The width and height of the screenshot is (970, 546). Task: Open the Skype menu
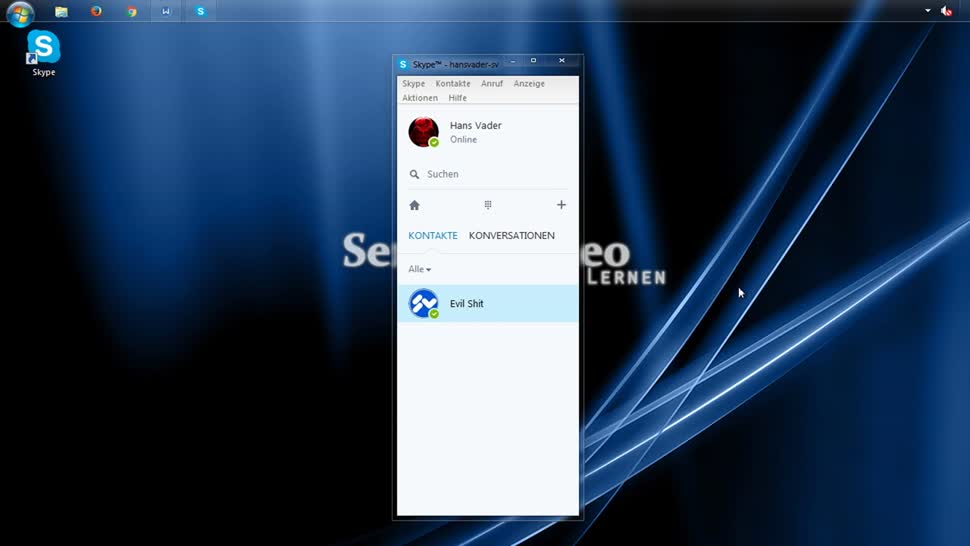click(x=413, y=83)
